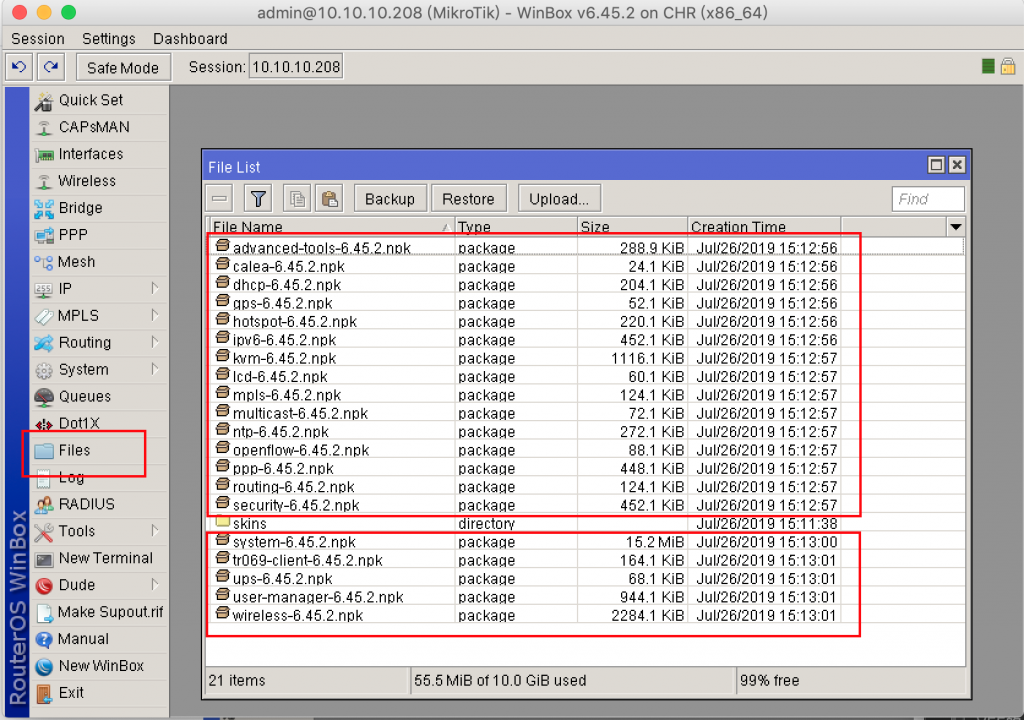The height and width of the screenshot is (720, 1024).
Task: Click the Redo arrow icon in toolbar
Action: pos(51,67)
